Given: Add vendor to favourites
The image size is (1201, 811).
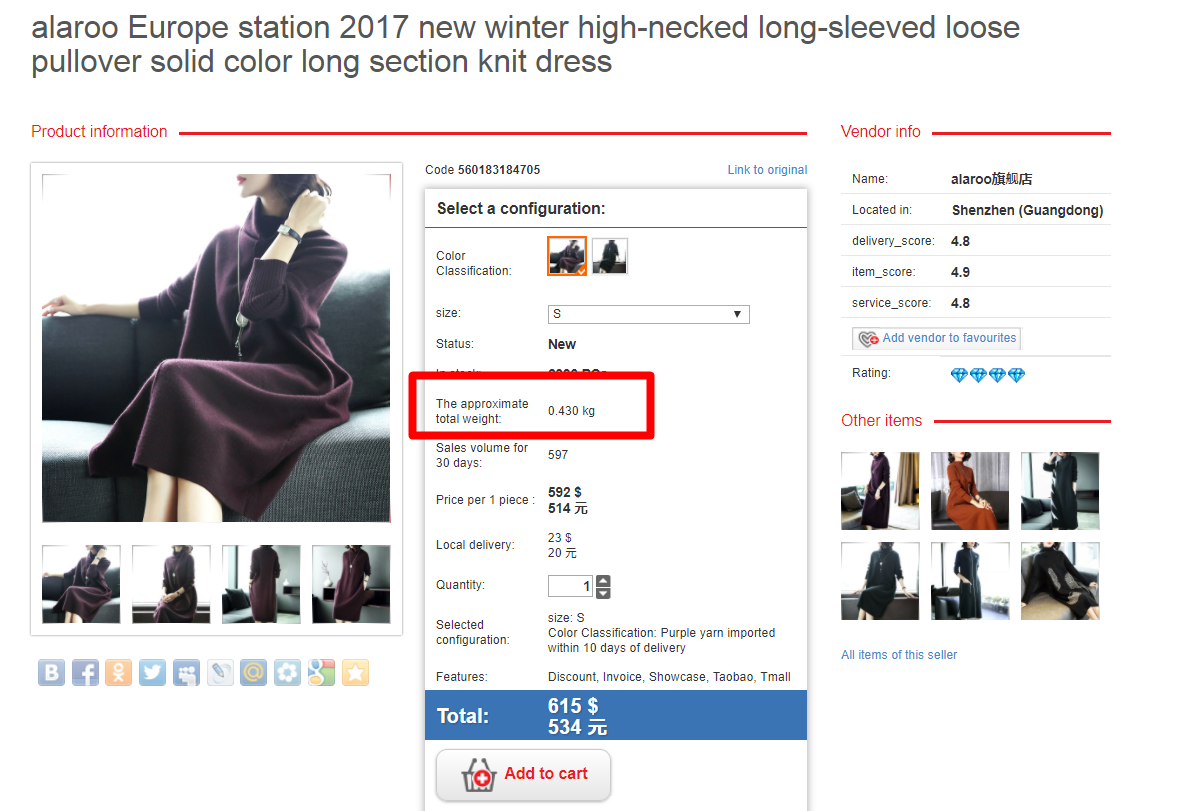Looking at the screenshot, I should click(x=936, y=338).
